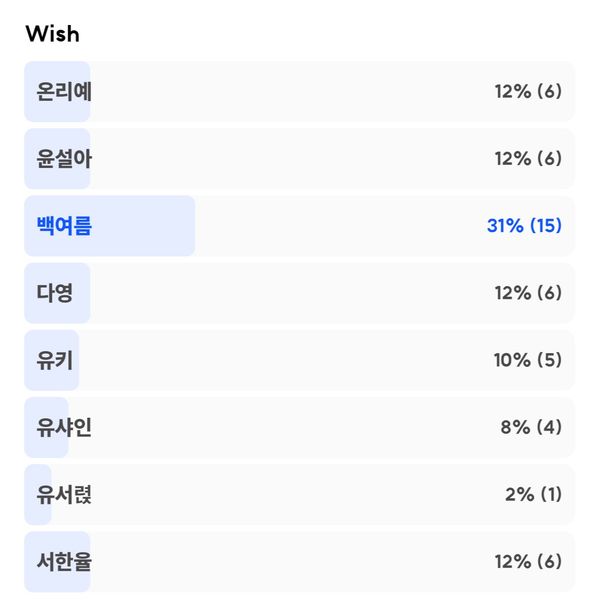Viewport: 600px width, 600px height.
Task: Choose the 서한율 poll option
Action: pyautogui.click(x=299, y=562)
